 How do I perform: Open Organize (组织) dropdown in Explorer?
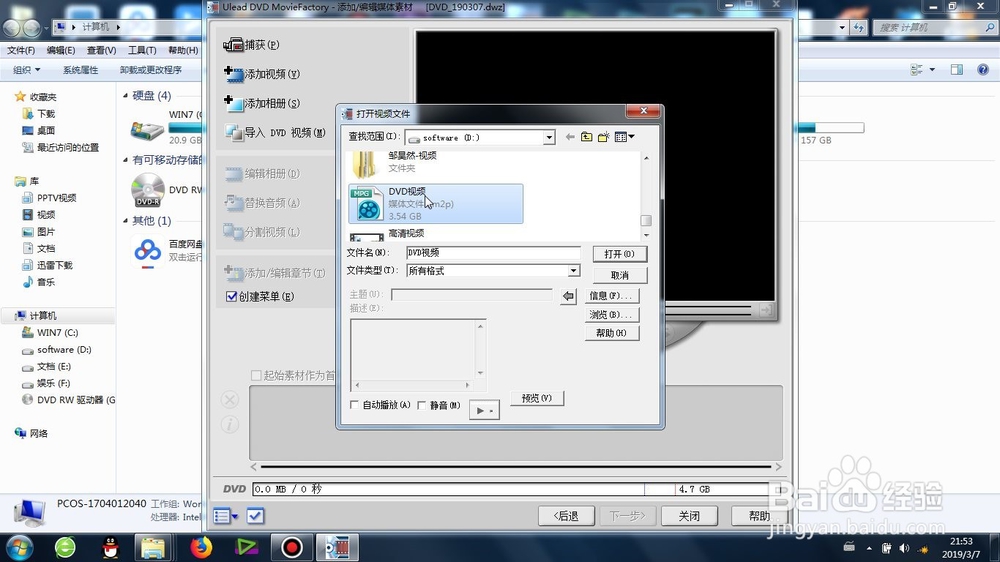click(27, 70)
